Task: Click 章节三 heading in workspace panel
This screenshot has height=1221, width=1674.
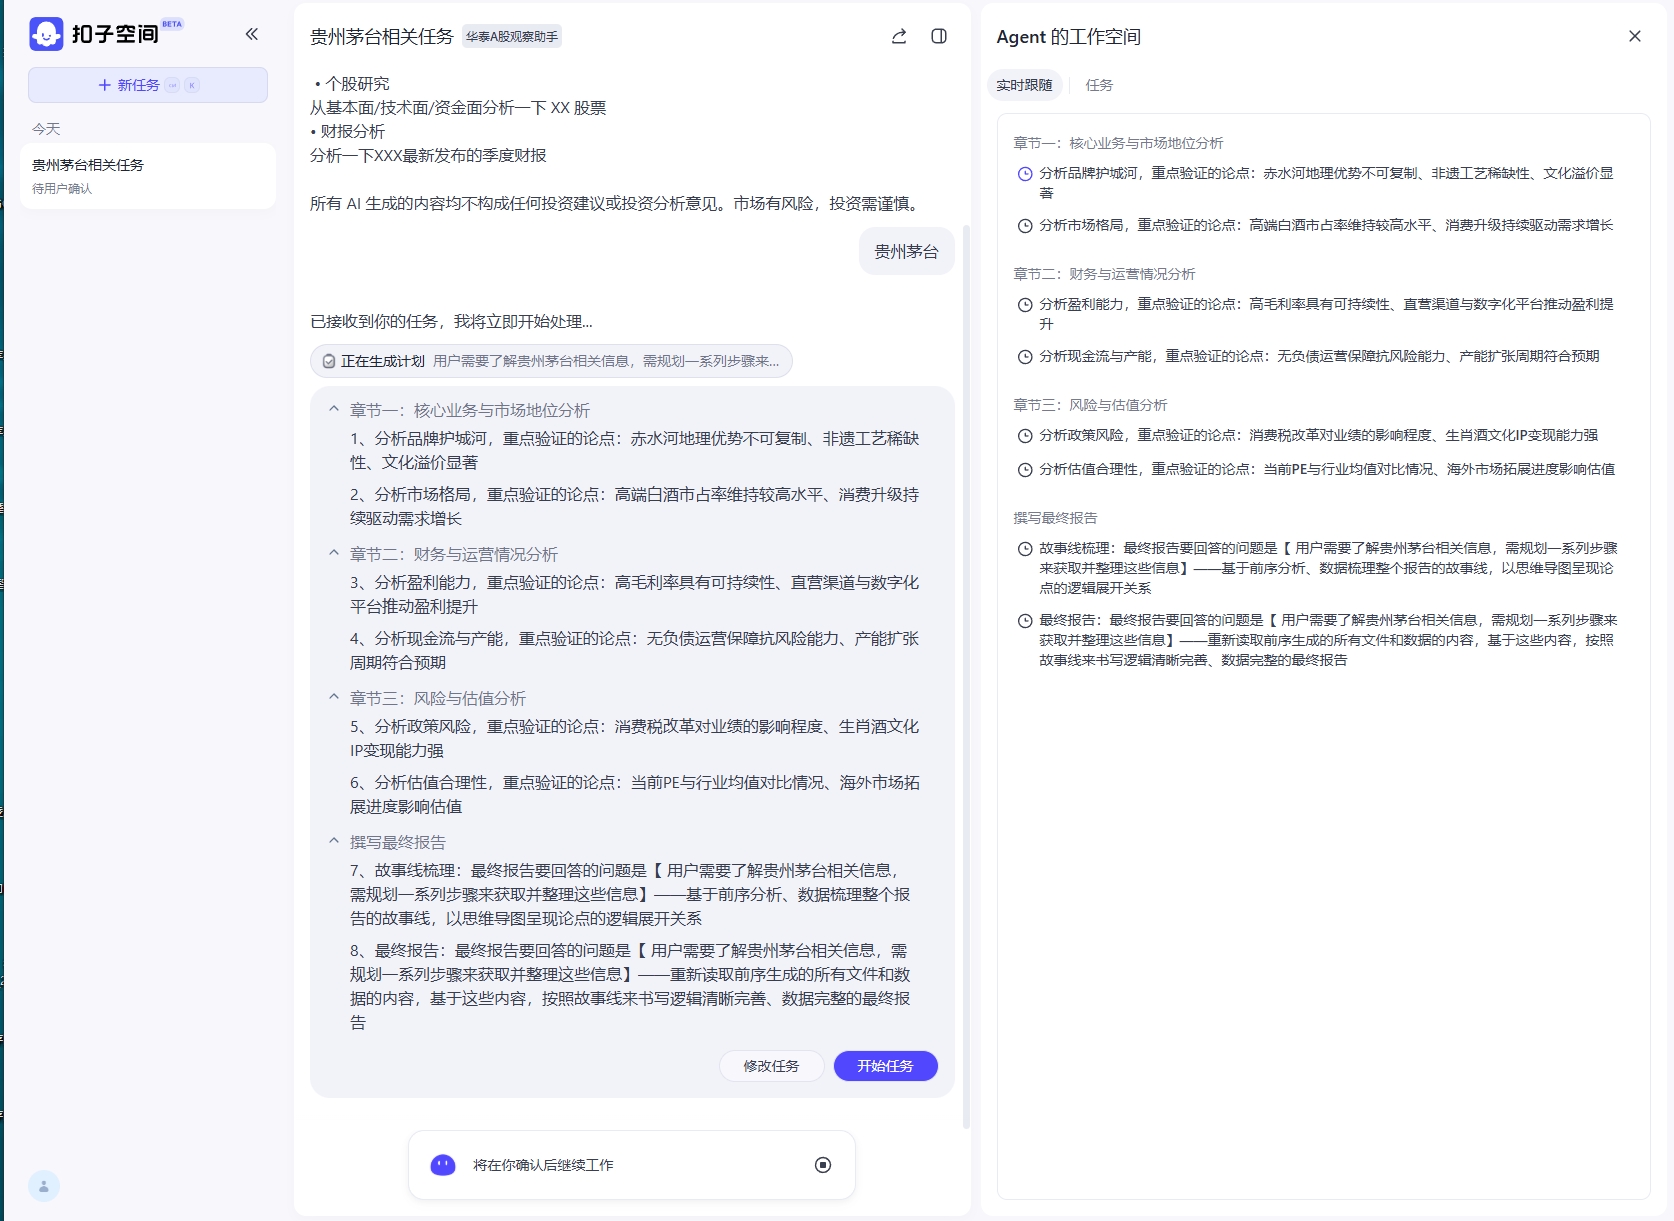Action: coord(1090,405)
